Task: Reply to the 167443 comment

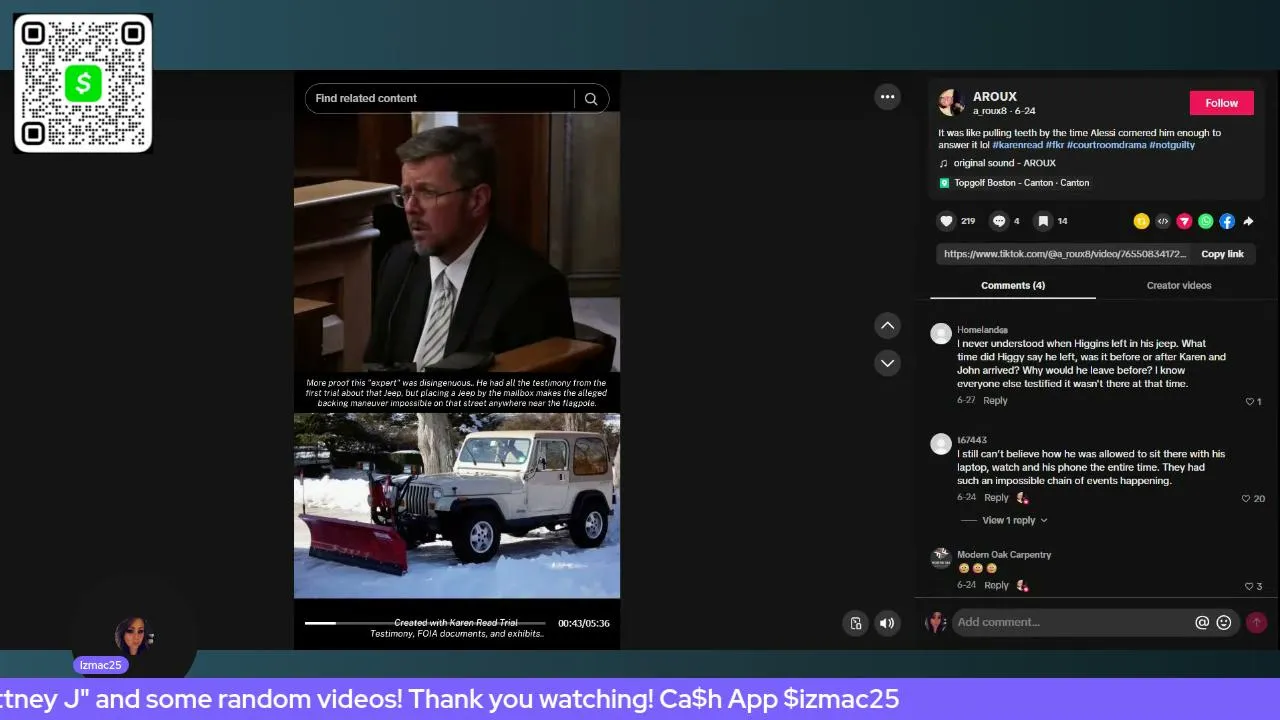Action: click(x=996, y=497)
